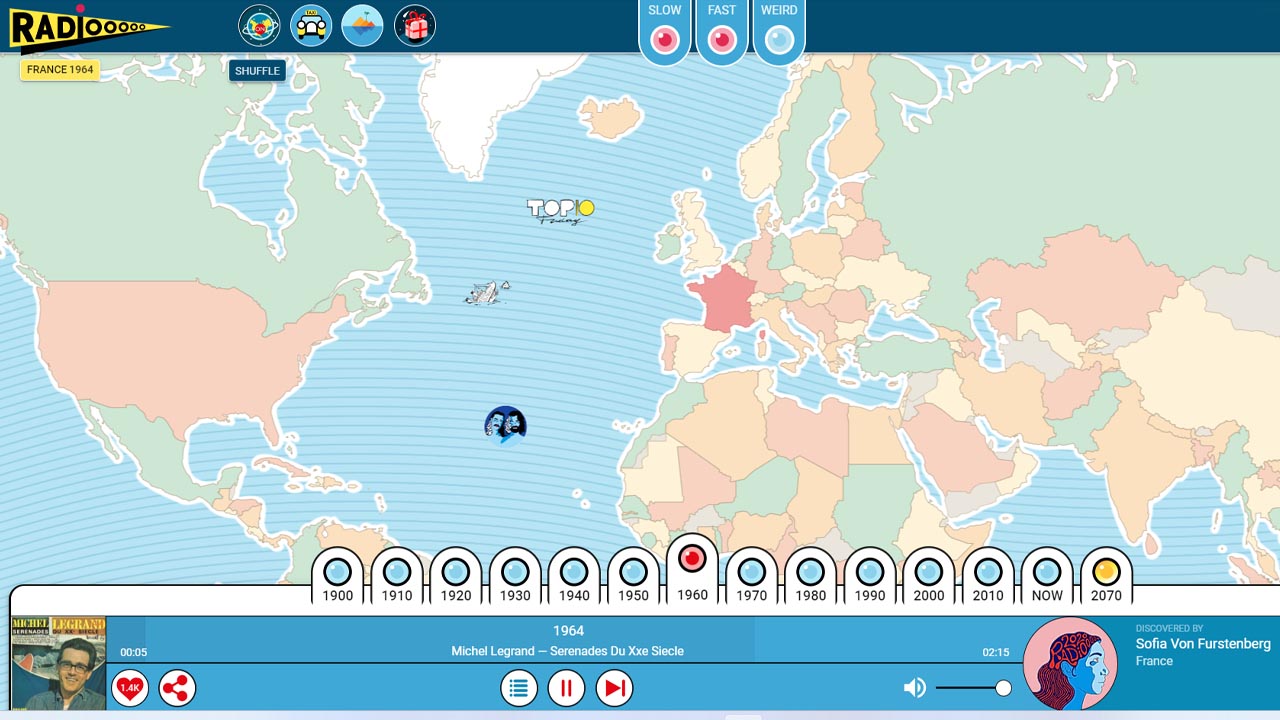
Task: Click the Michel Legrand album cover
Action: pos(58,663)
